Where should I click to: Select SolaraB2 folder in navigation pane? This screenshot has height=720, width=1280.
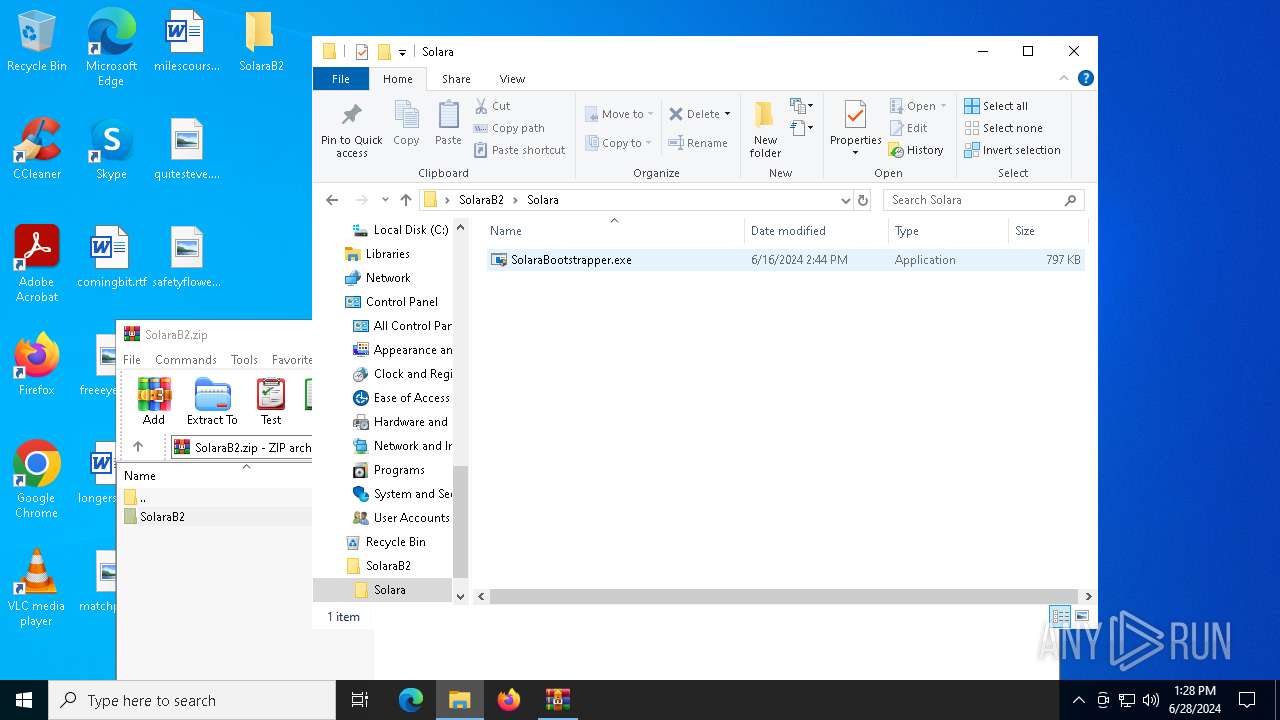(x=378, y=566)
